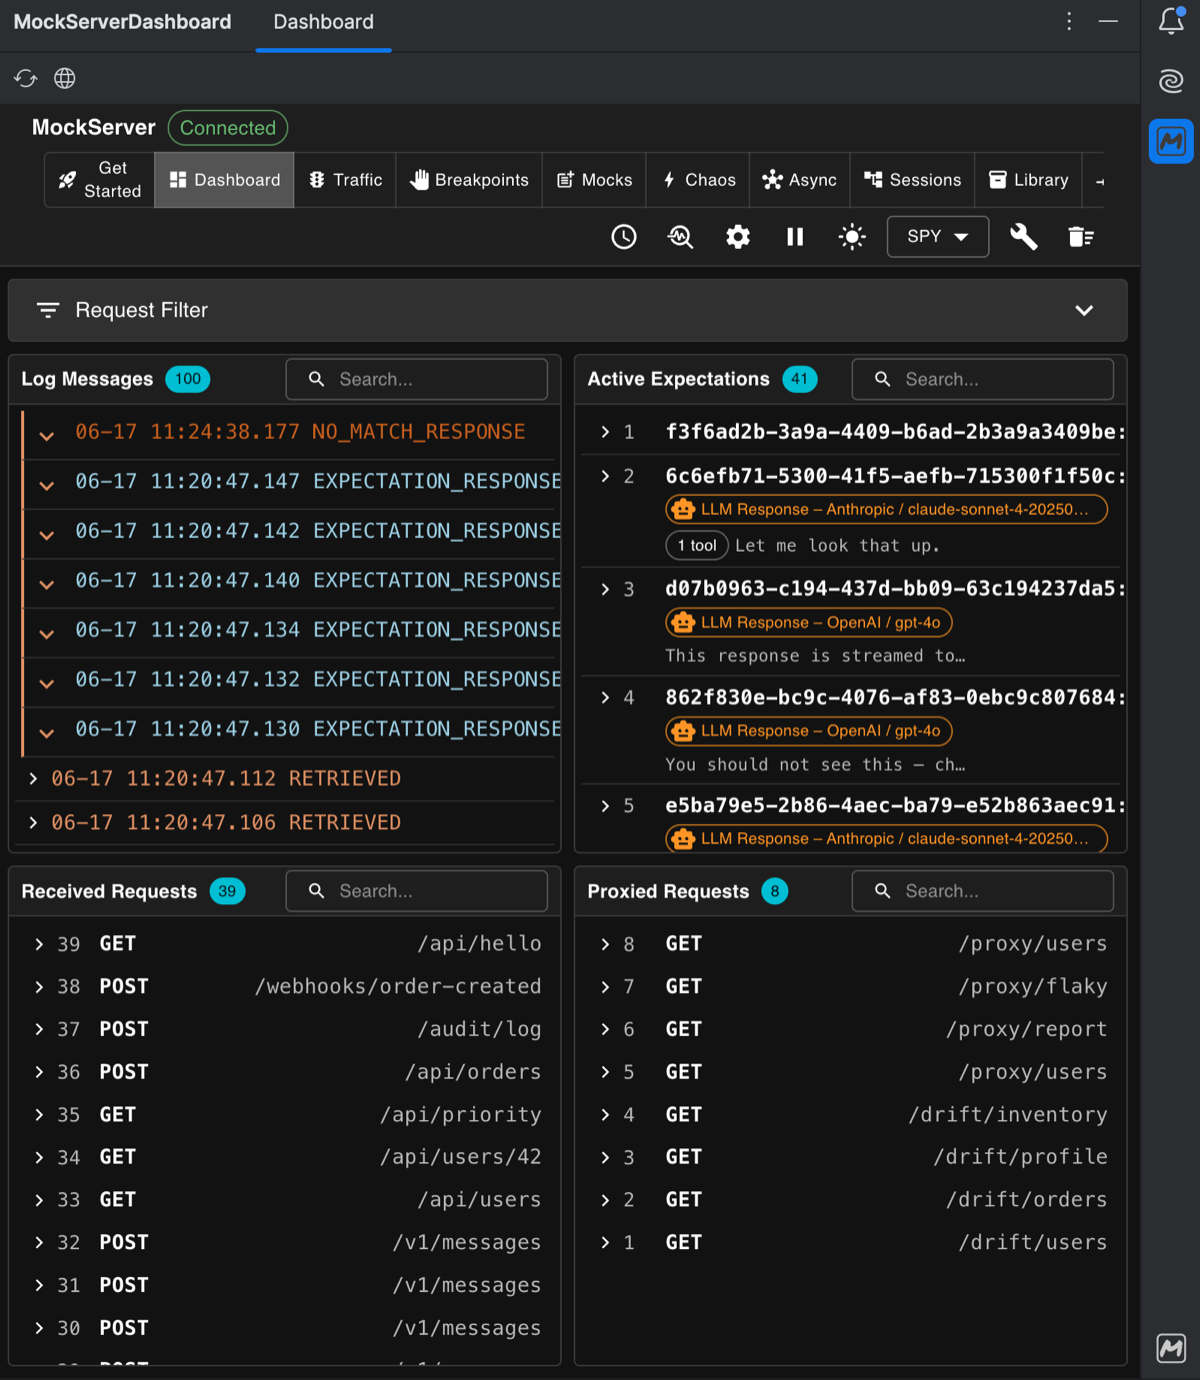This screenshot has width=1200, height=1380.
Task: Click the Log Messages search field
Action: [417, 379]
